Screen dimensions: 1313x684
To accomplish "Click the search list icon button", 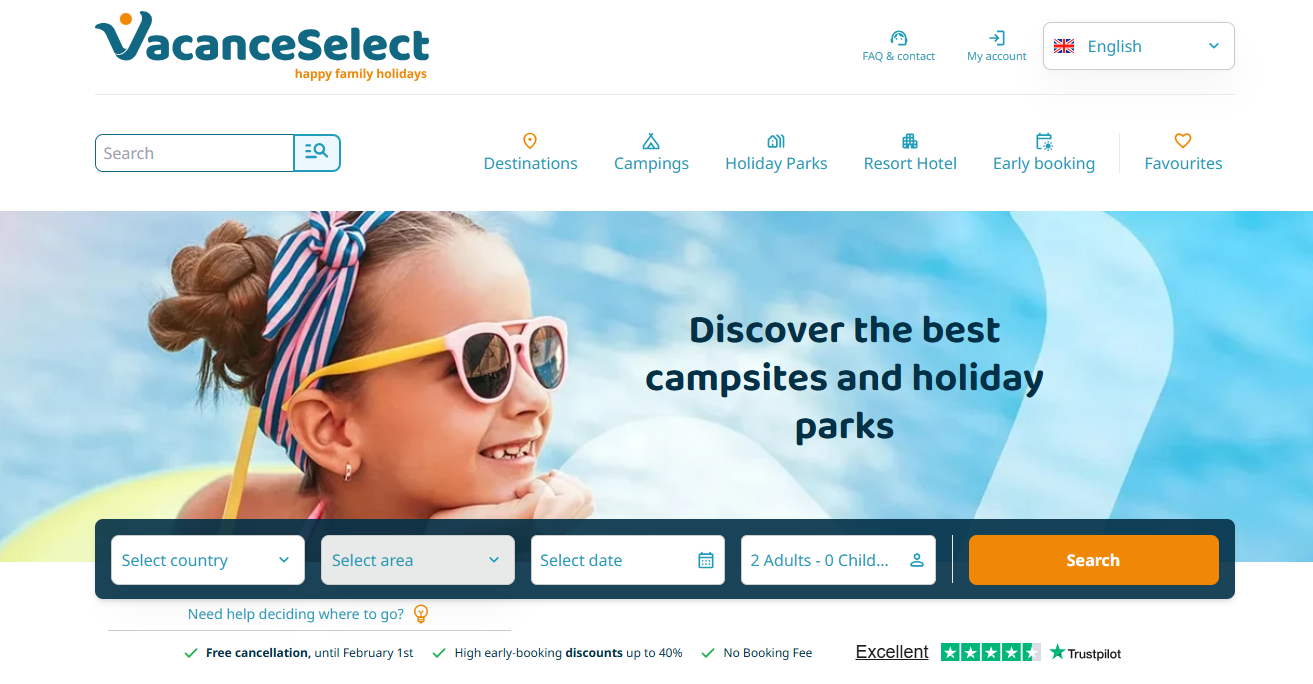I will click(317, 153).
